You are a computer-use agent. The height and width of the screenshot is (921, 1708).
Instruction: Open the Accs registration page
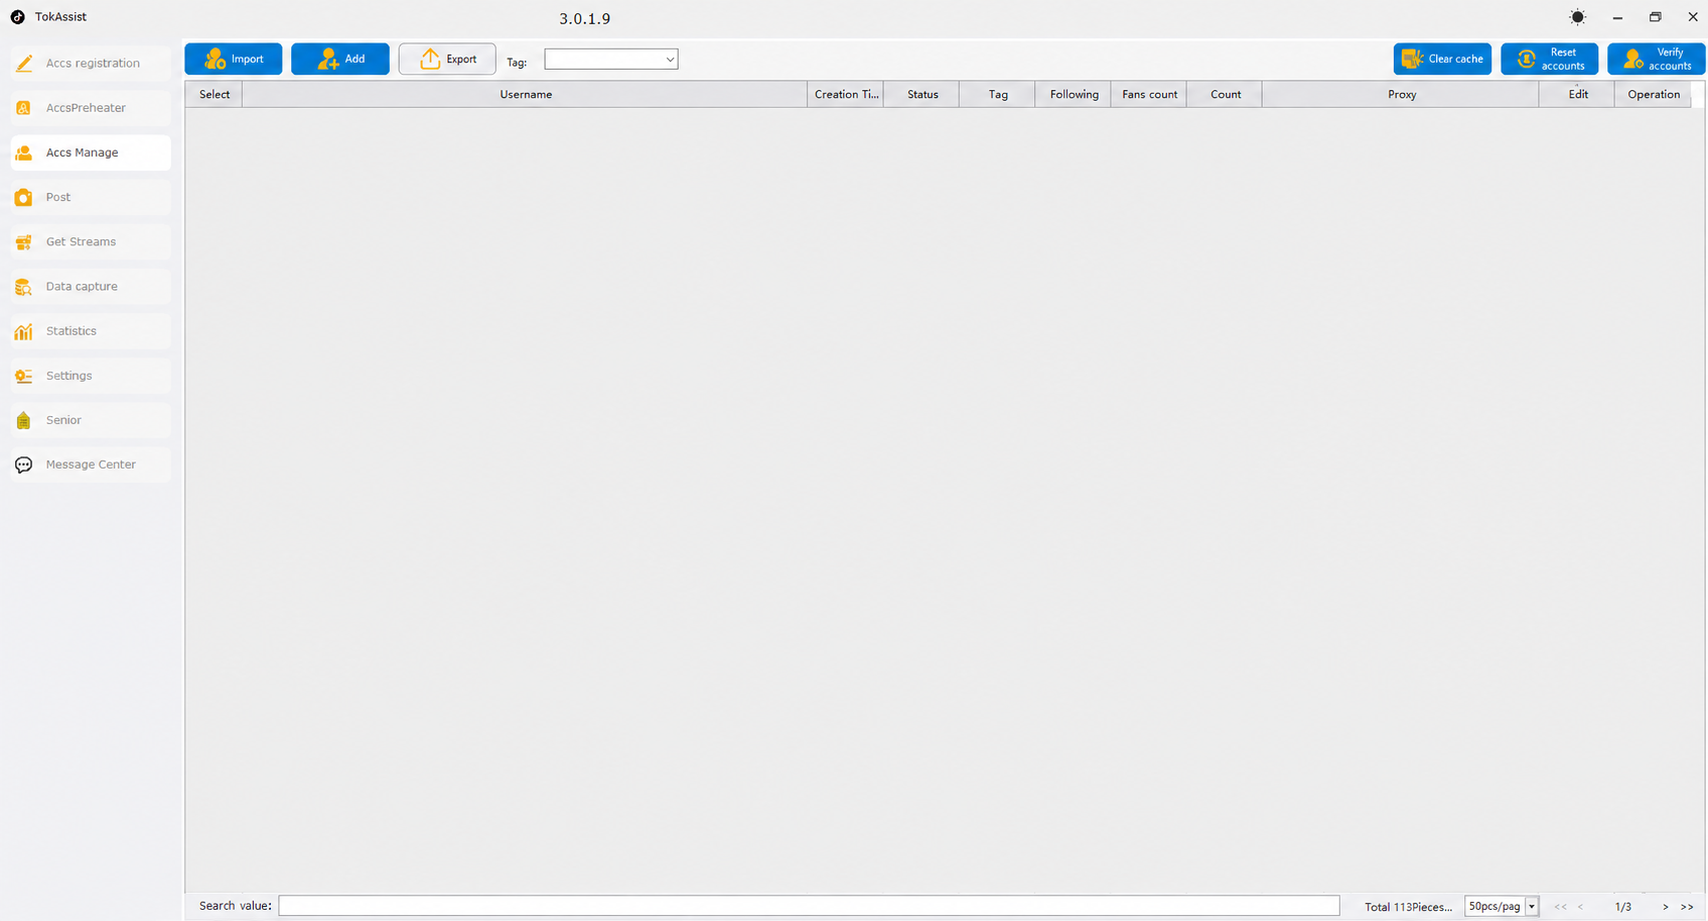tap(91, 63)
